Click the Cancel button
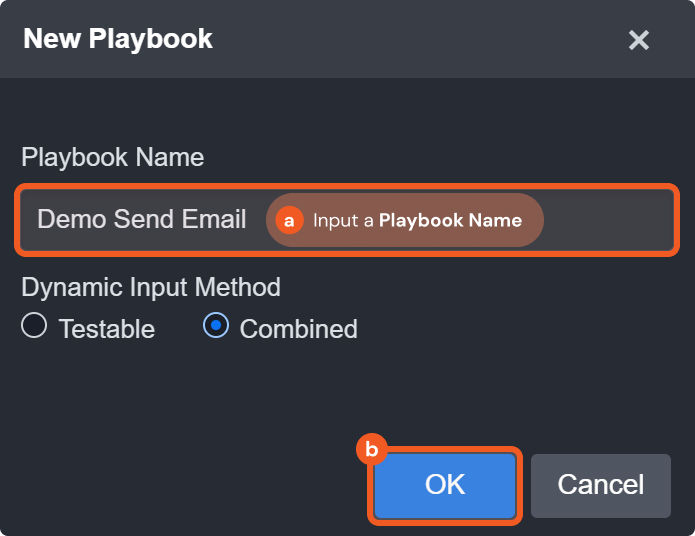 pyautogui.click(x=600, y=485)
